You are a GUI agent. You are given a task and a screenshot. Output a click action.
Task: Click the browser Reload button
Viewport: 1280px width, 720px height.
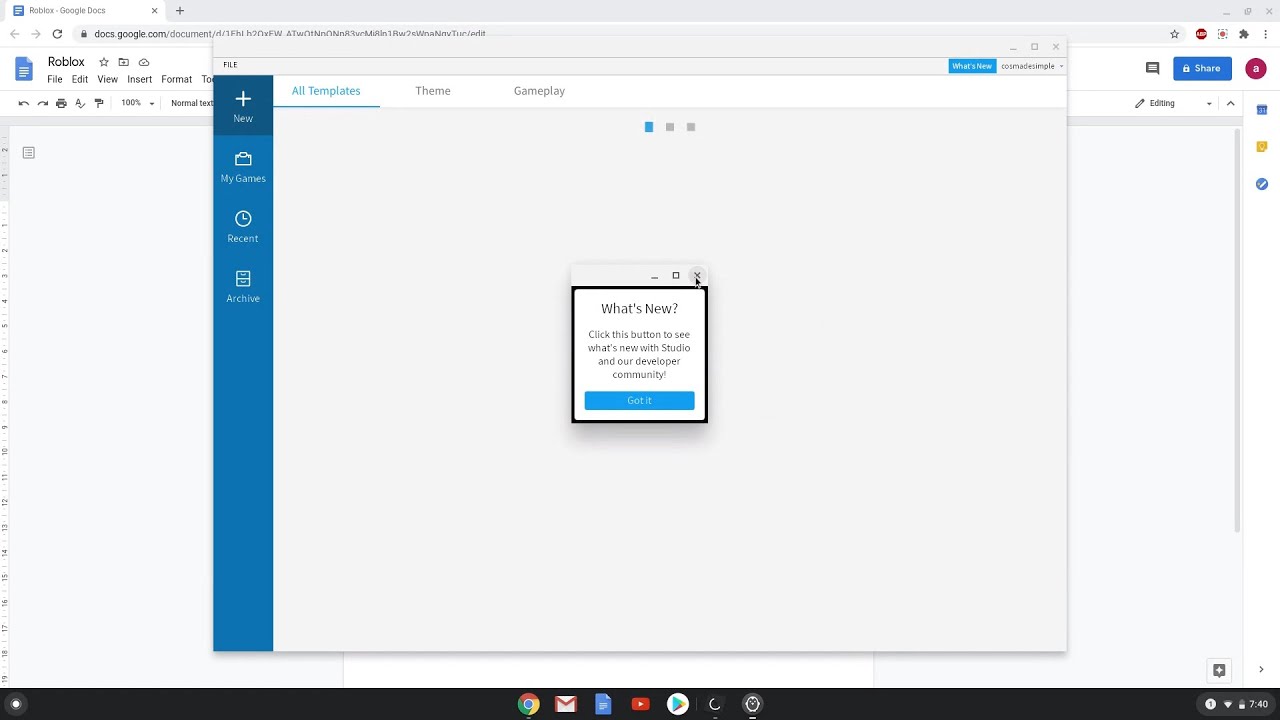pyautogui.click(x=57, y=34)
